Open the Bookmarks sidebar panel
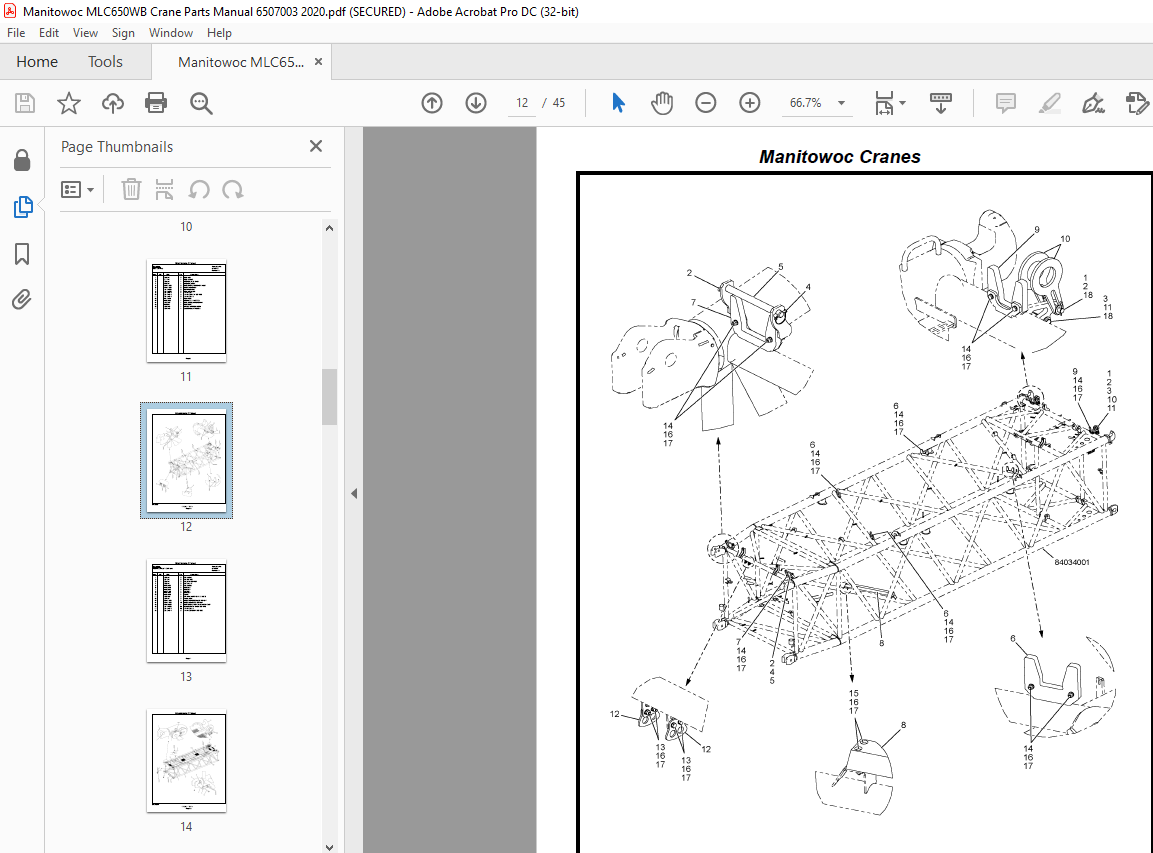The height and width of the screenshot is (853, 1153). (22, 254)
